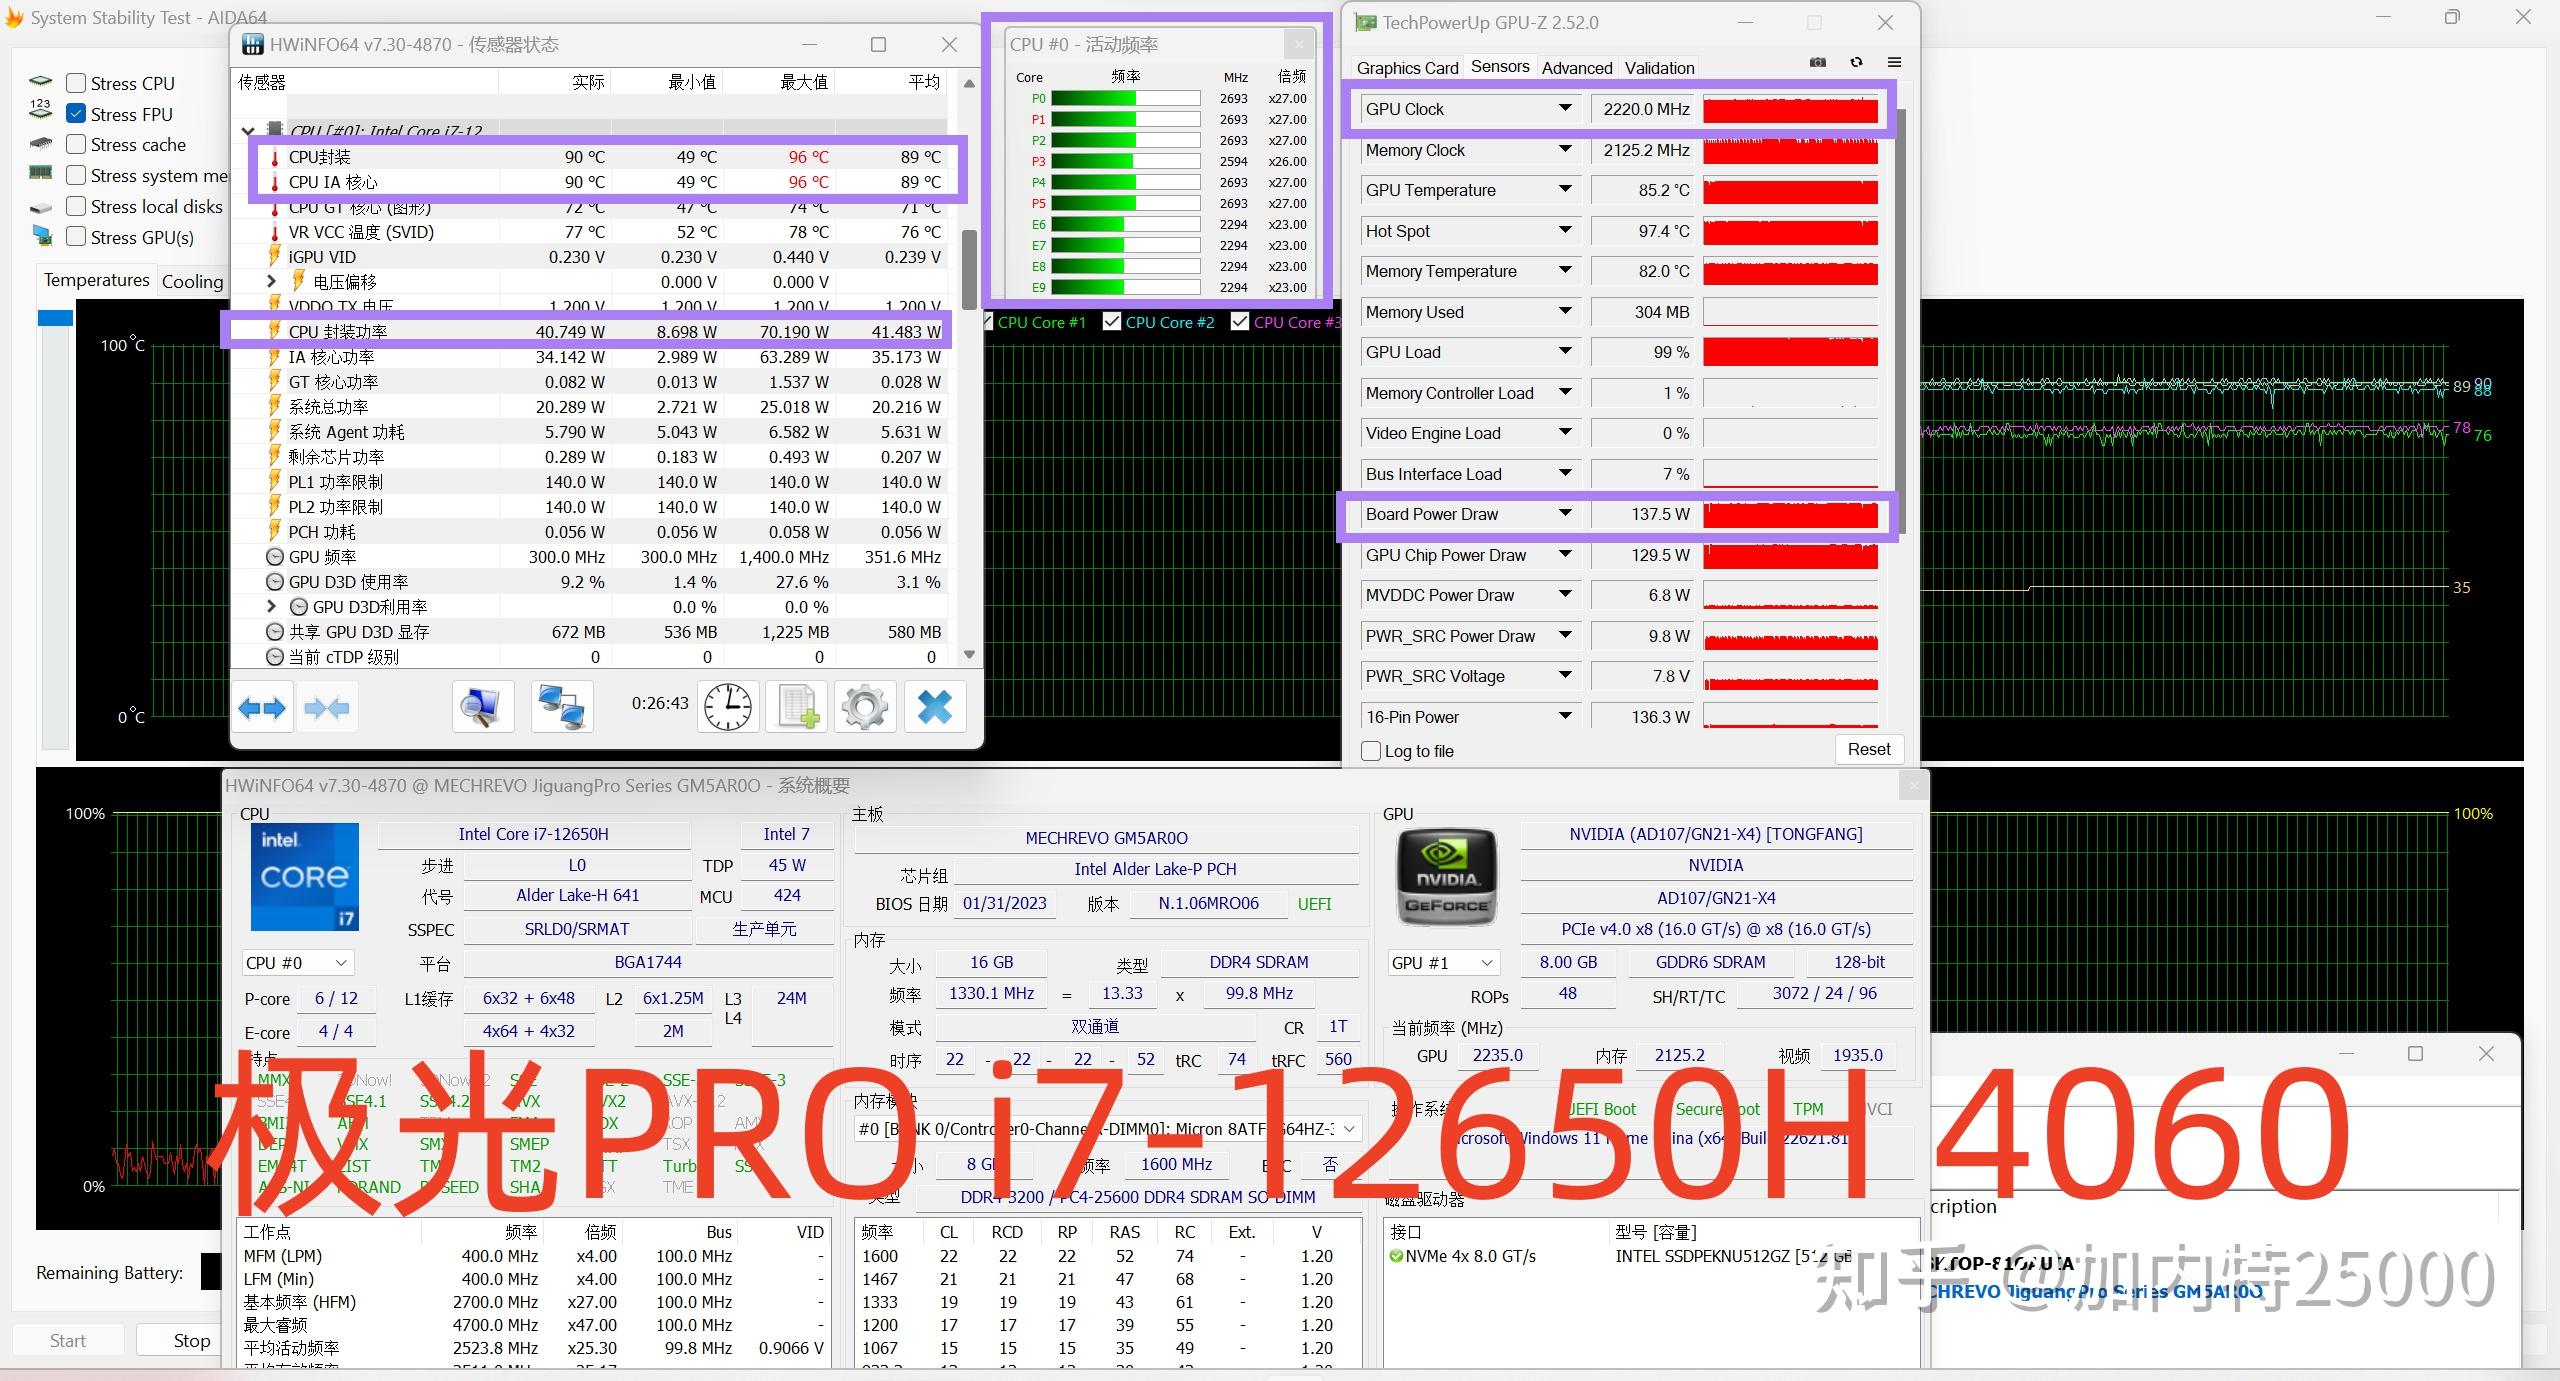Open the GPU #1 selector dropdown
The height and width of the screenshot is (1381, 2560).
tap(1488, 962)
